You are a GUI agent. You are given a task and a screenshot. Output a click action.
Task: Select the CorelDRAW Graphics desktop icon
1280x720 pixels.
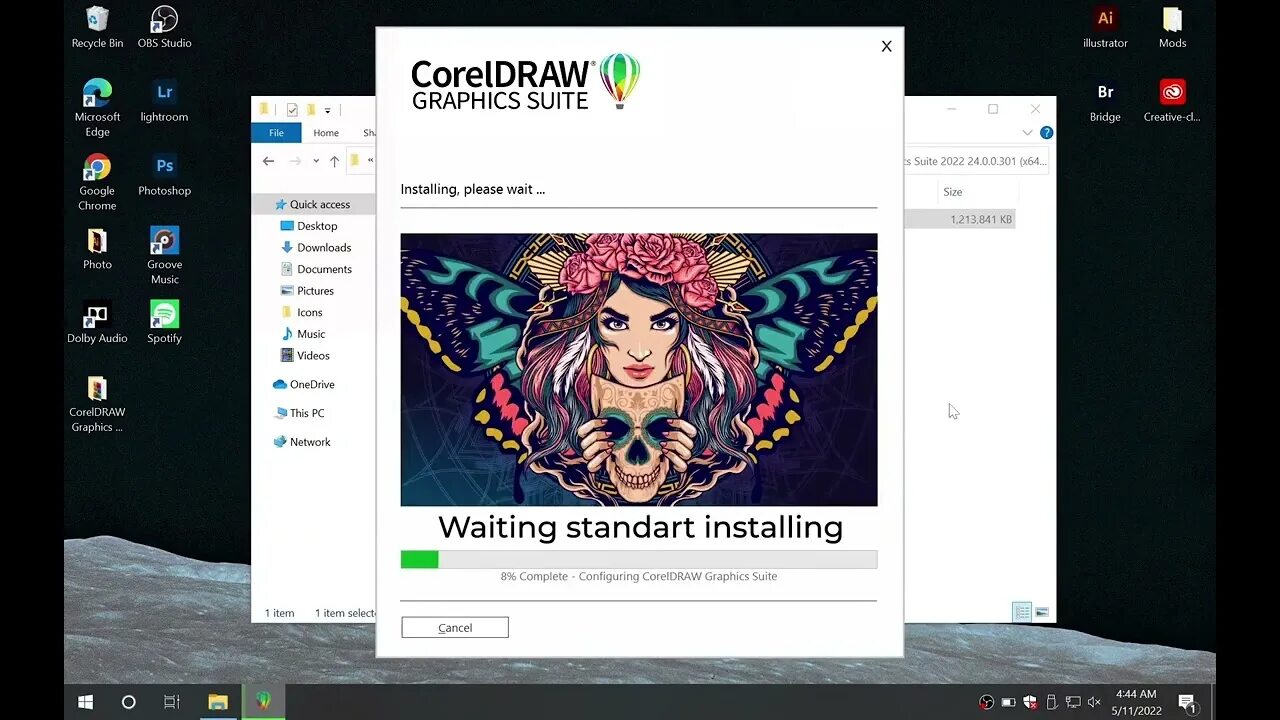[97, 404]
